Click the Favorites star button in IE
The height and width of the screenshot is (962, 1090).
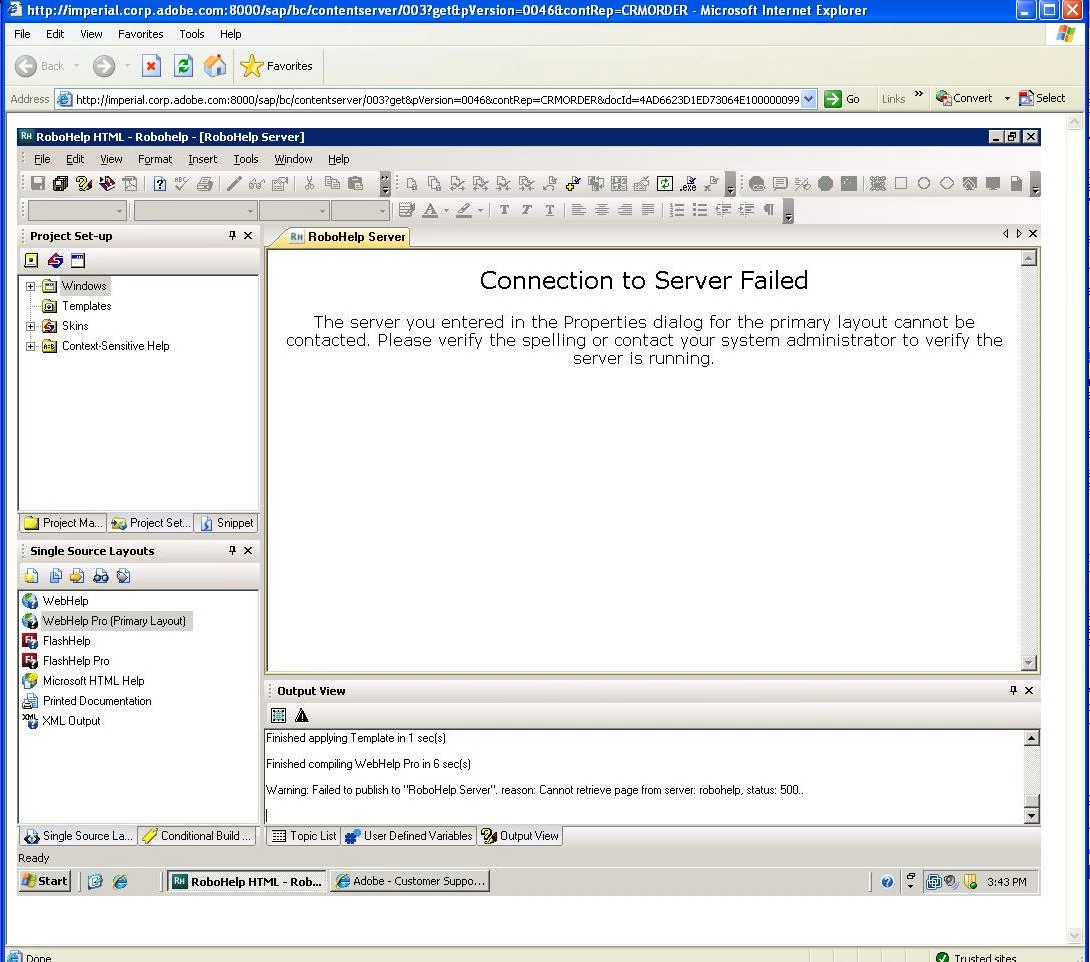coord(277,66)
